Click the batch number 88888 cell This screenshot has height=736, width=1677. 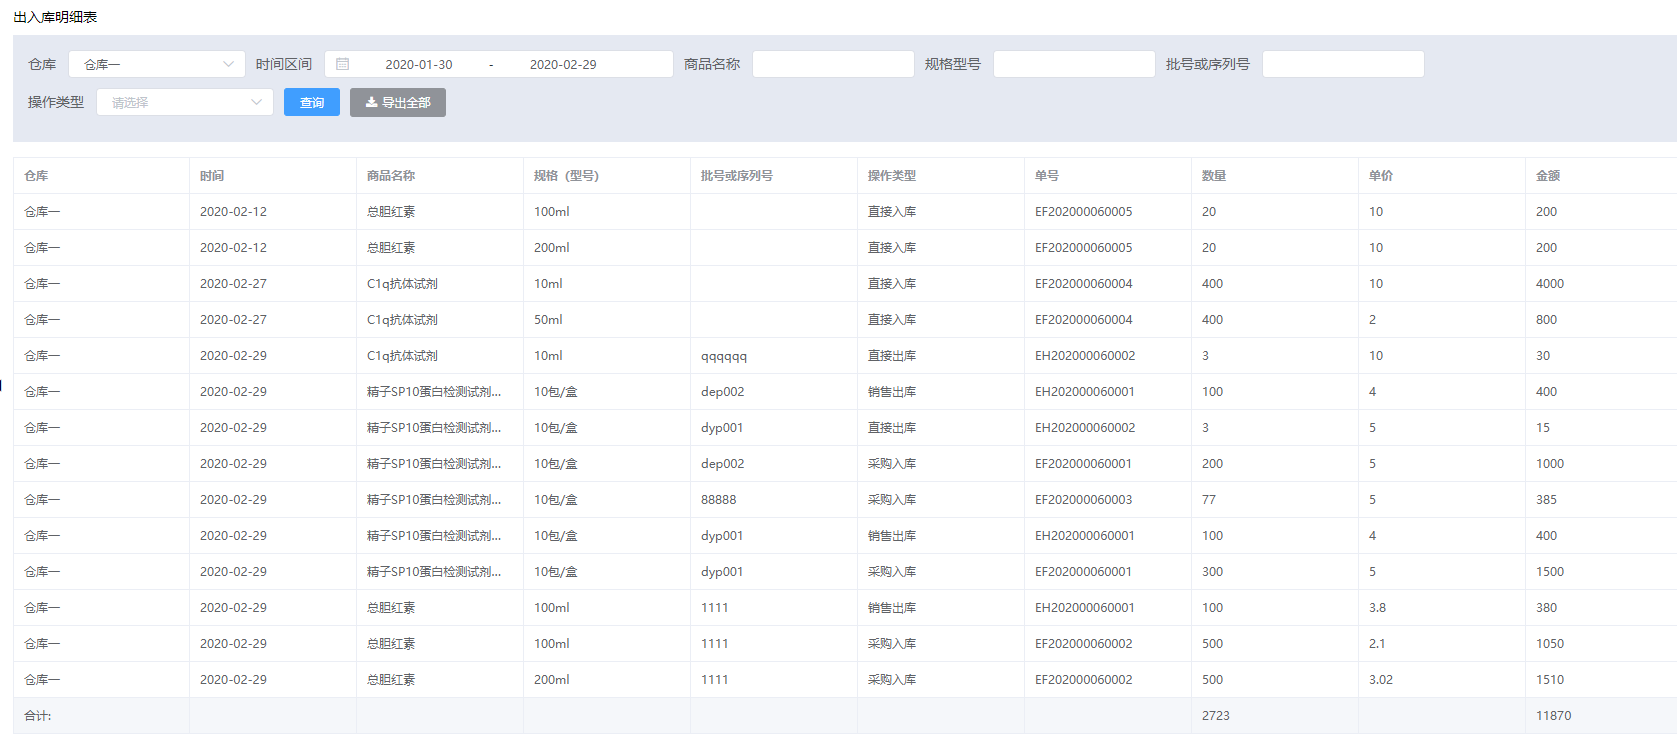pos(718,500)
